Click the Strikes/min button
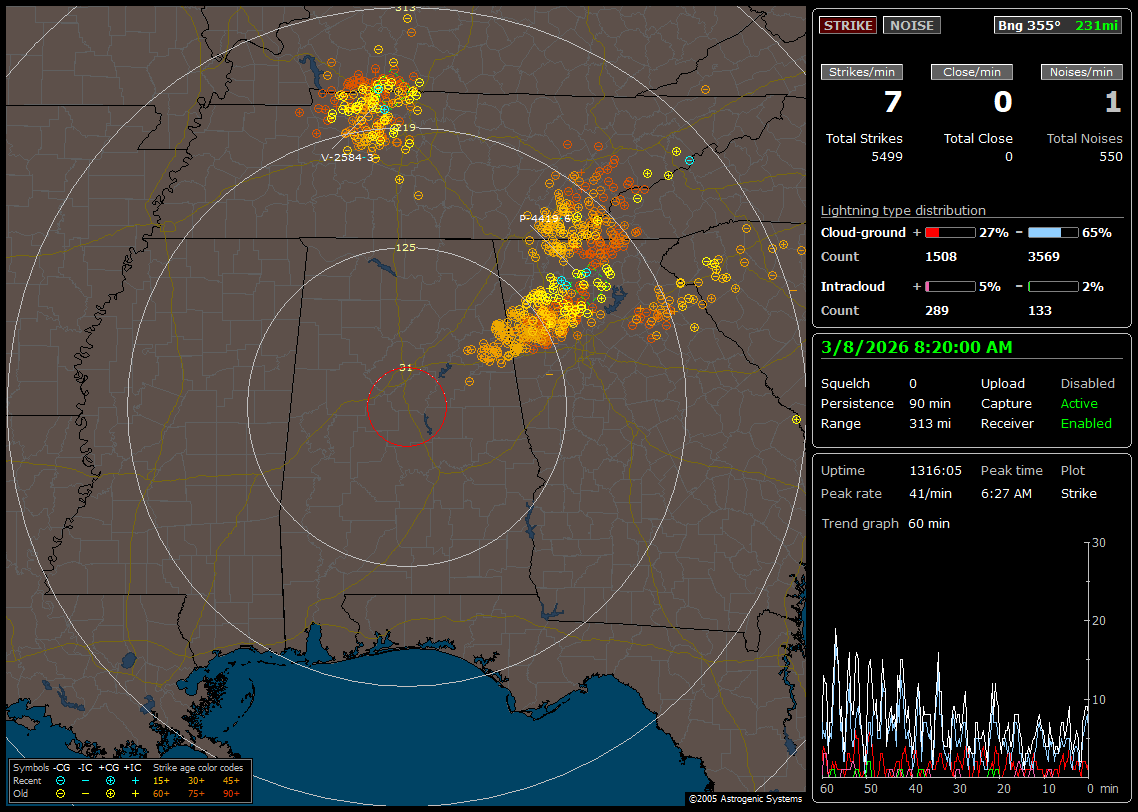 coord(861,72)
